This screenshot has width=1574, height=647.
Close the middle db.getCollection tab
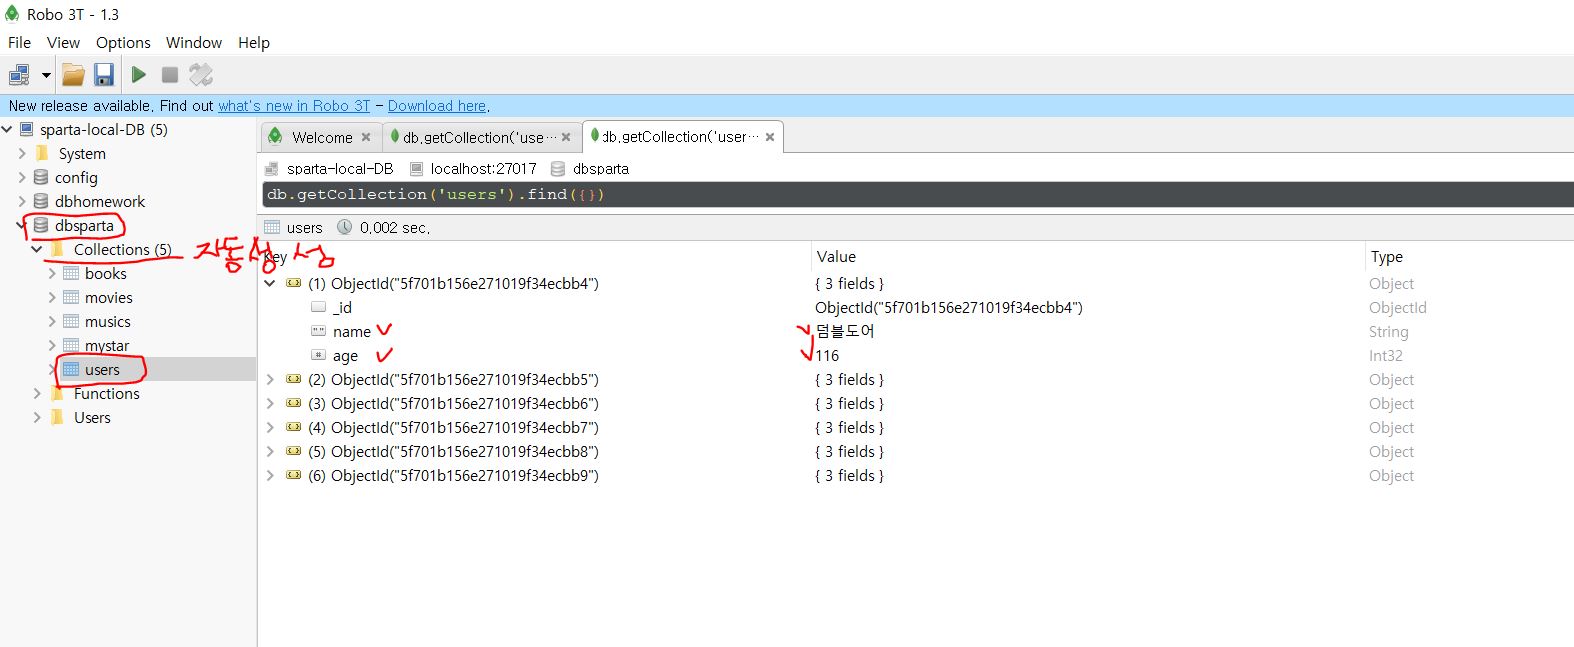point(566,137)
